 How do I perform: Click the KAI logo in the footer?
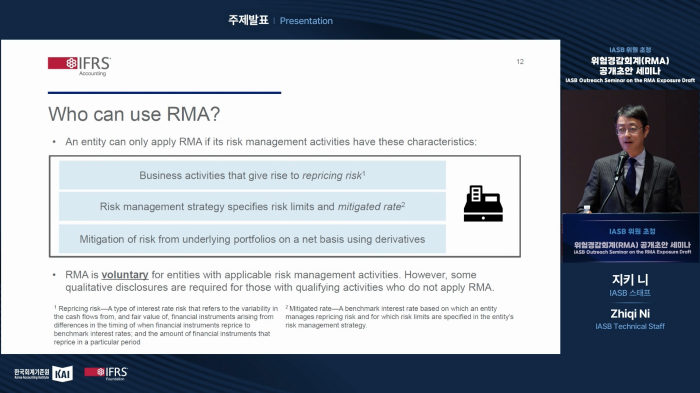(63, 373)
